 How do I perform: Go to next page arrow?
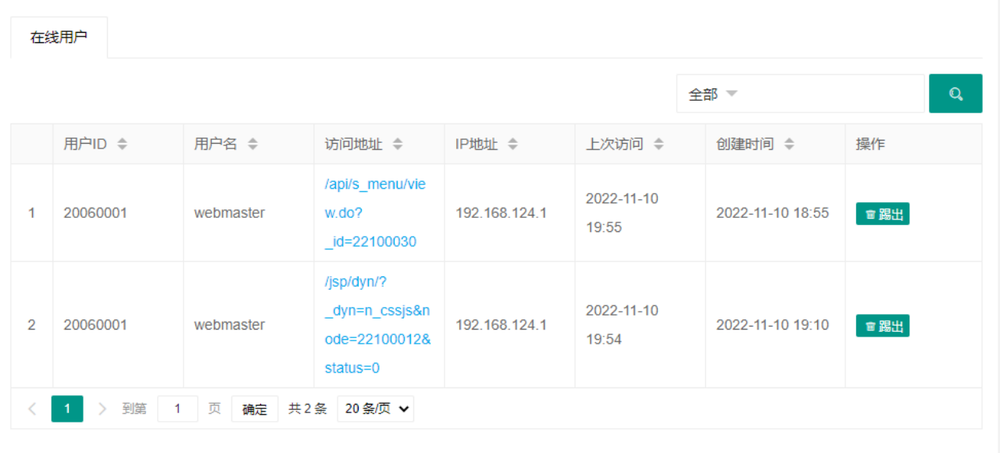click(x=102, y=409)
